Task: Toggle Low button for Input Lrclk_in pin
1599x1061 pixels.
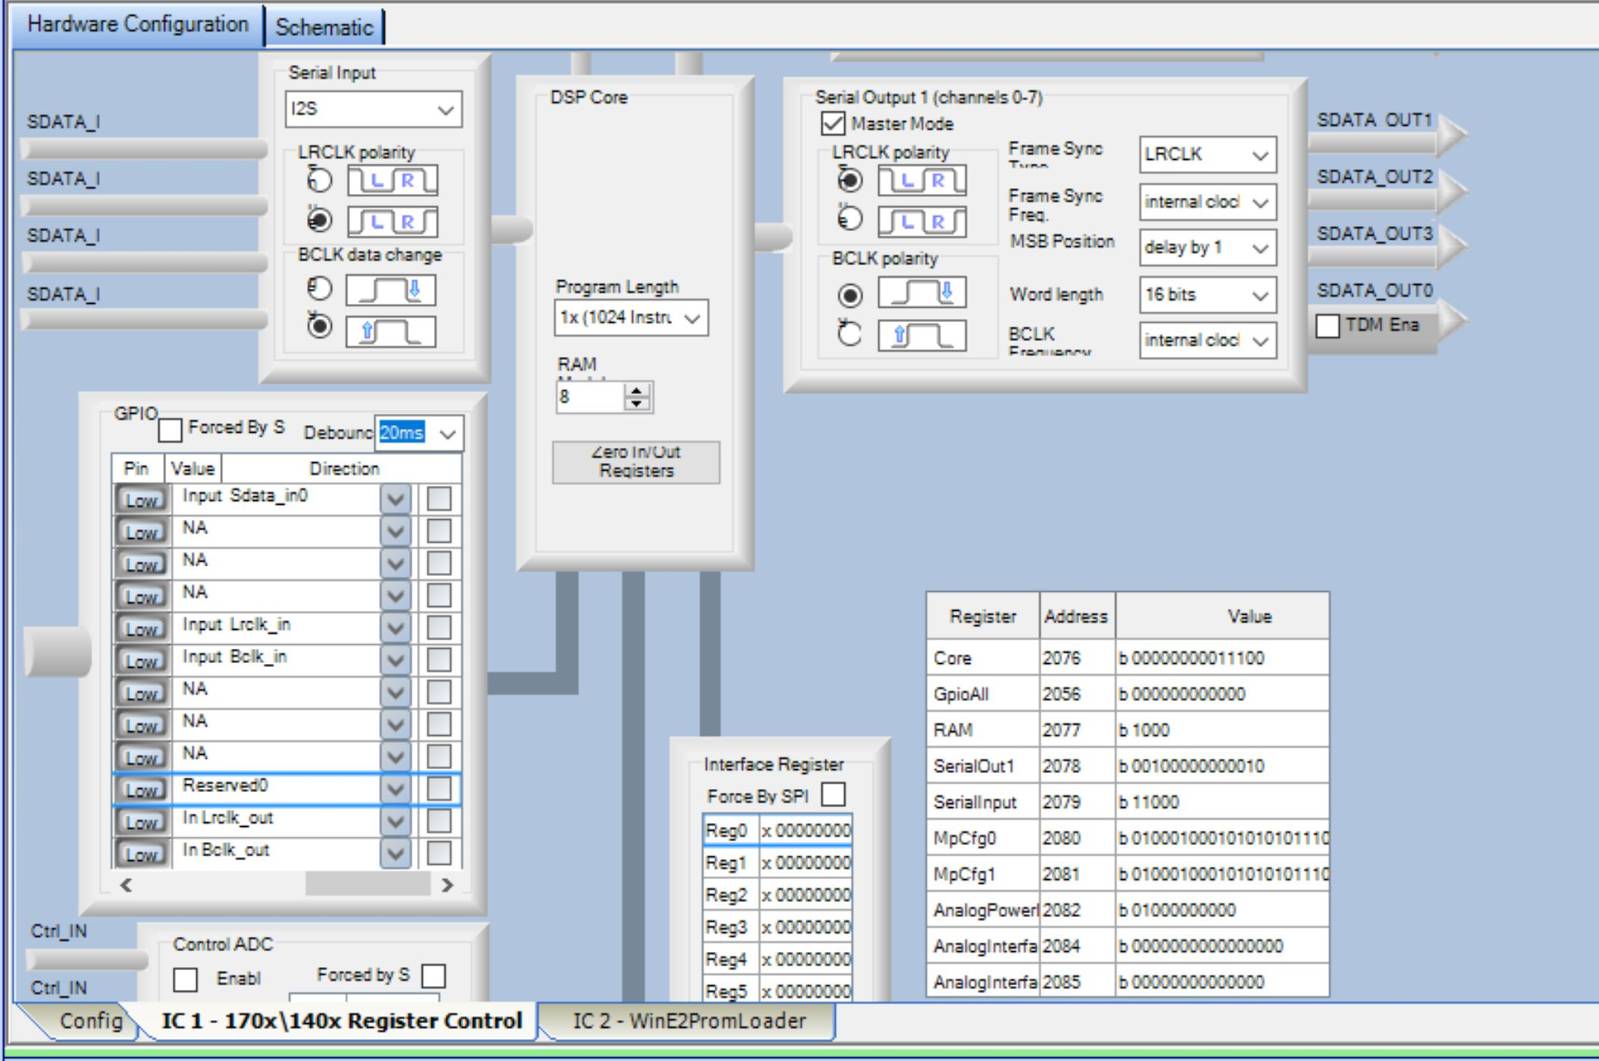Action: click(x=142, y=629)
